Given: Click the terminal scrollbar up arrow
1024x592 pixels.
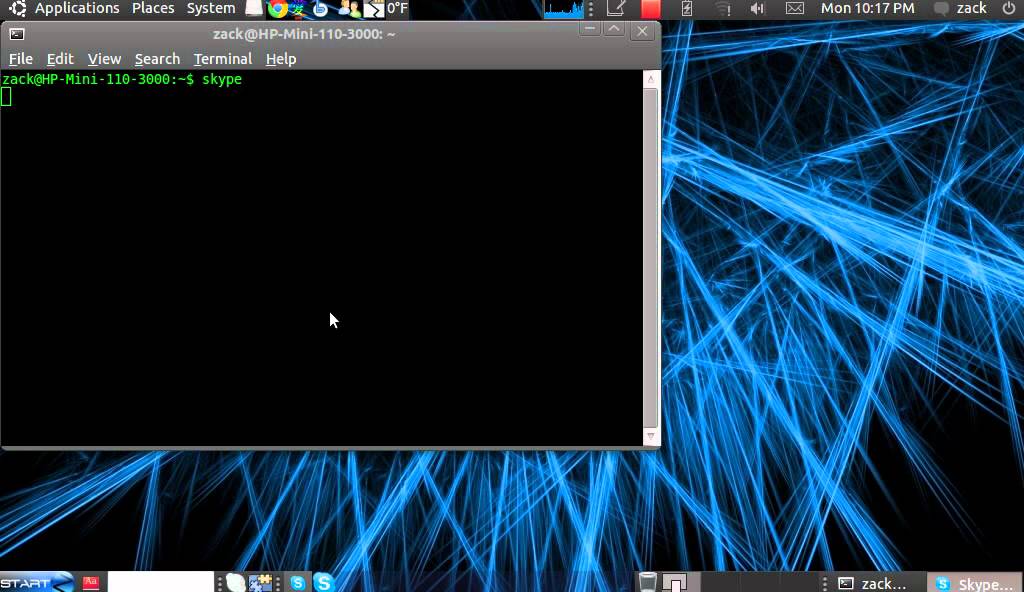Looking at the screenshot, I should pos(650,79).
